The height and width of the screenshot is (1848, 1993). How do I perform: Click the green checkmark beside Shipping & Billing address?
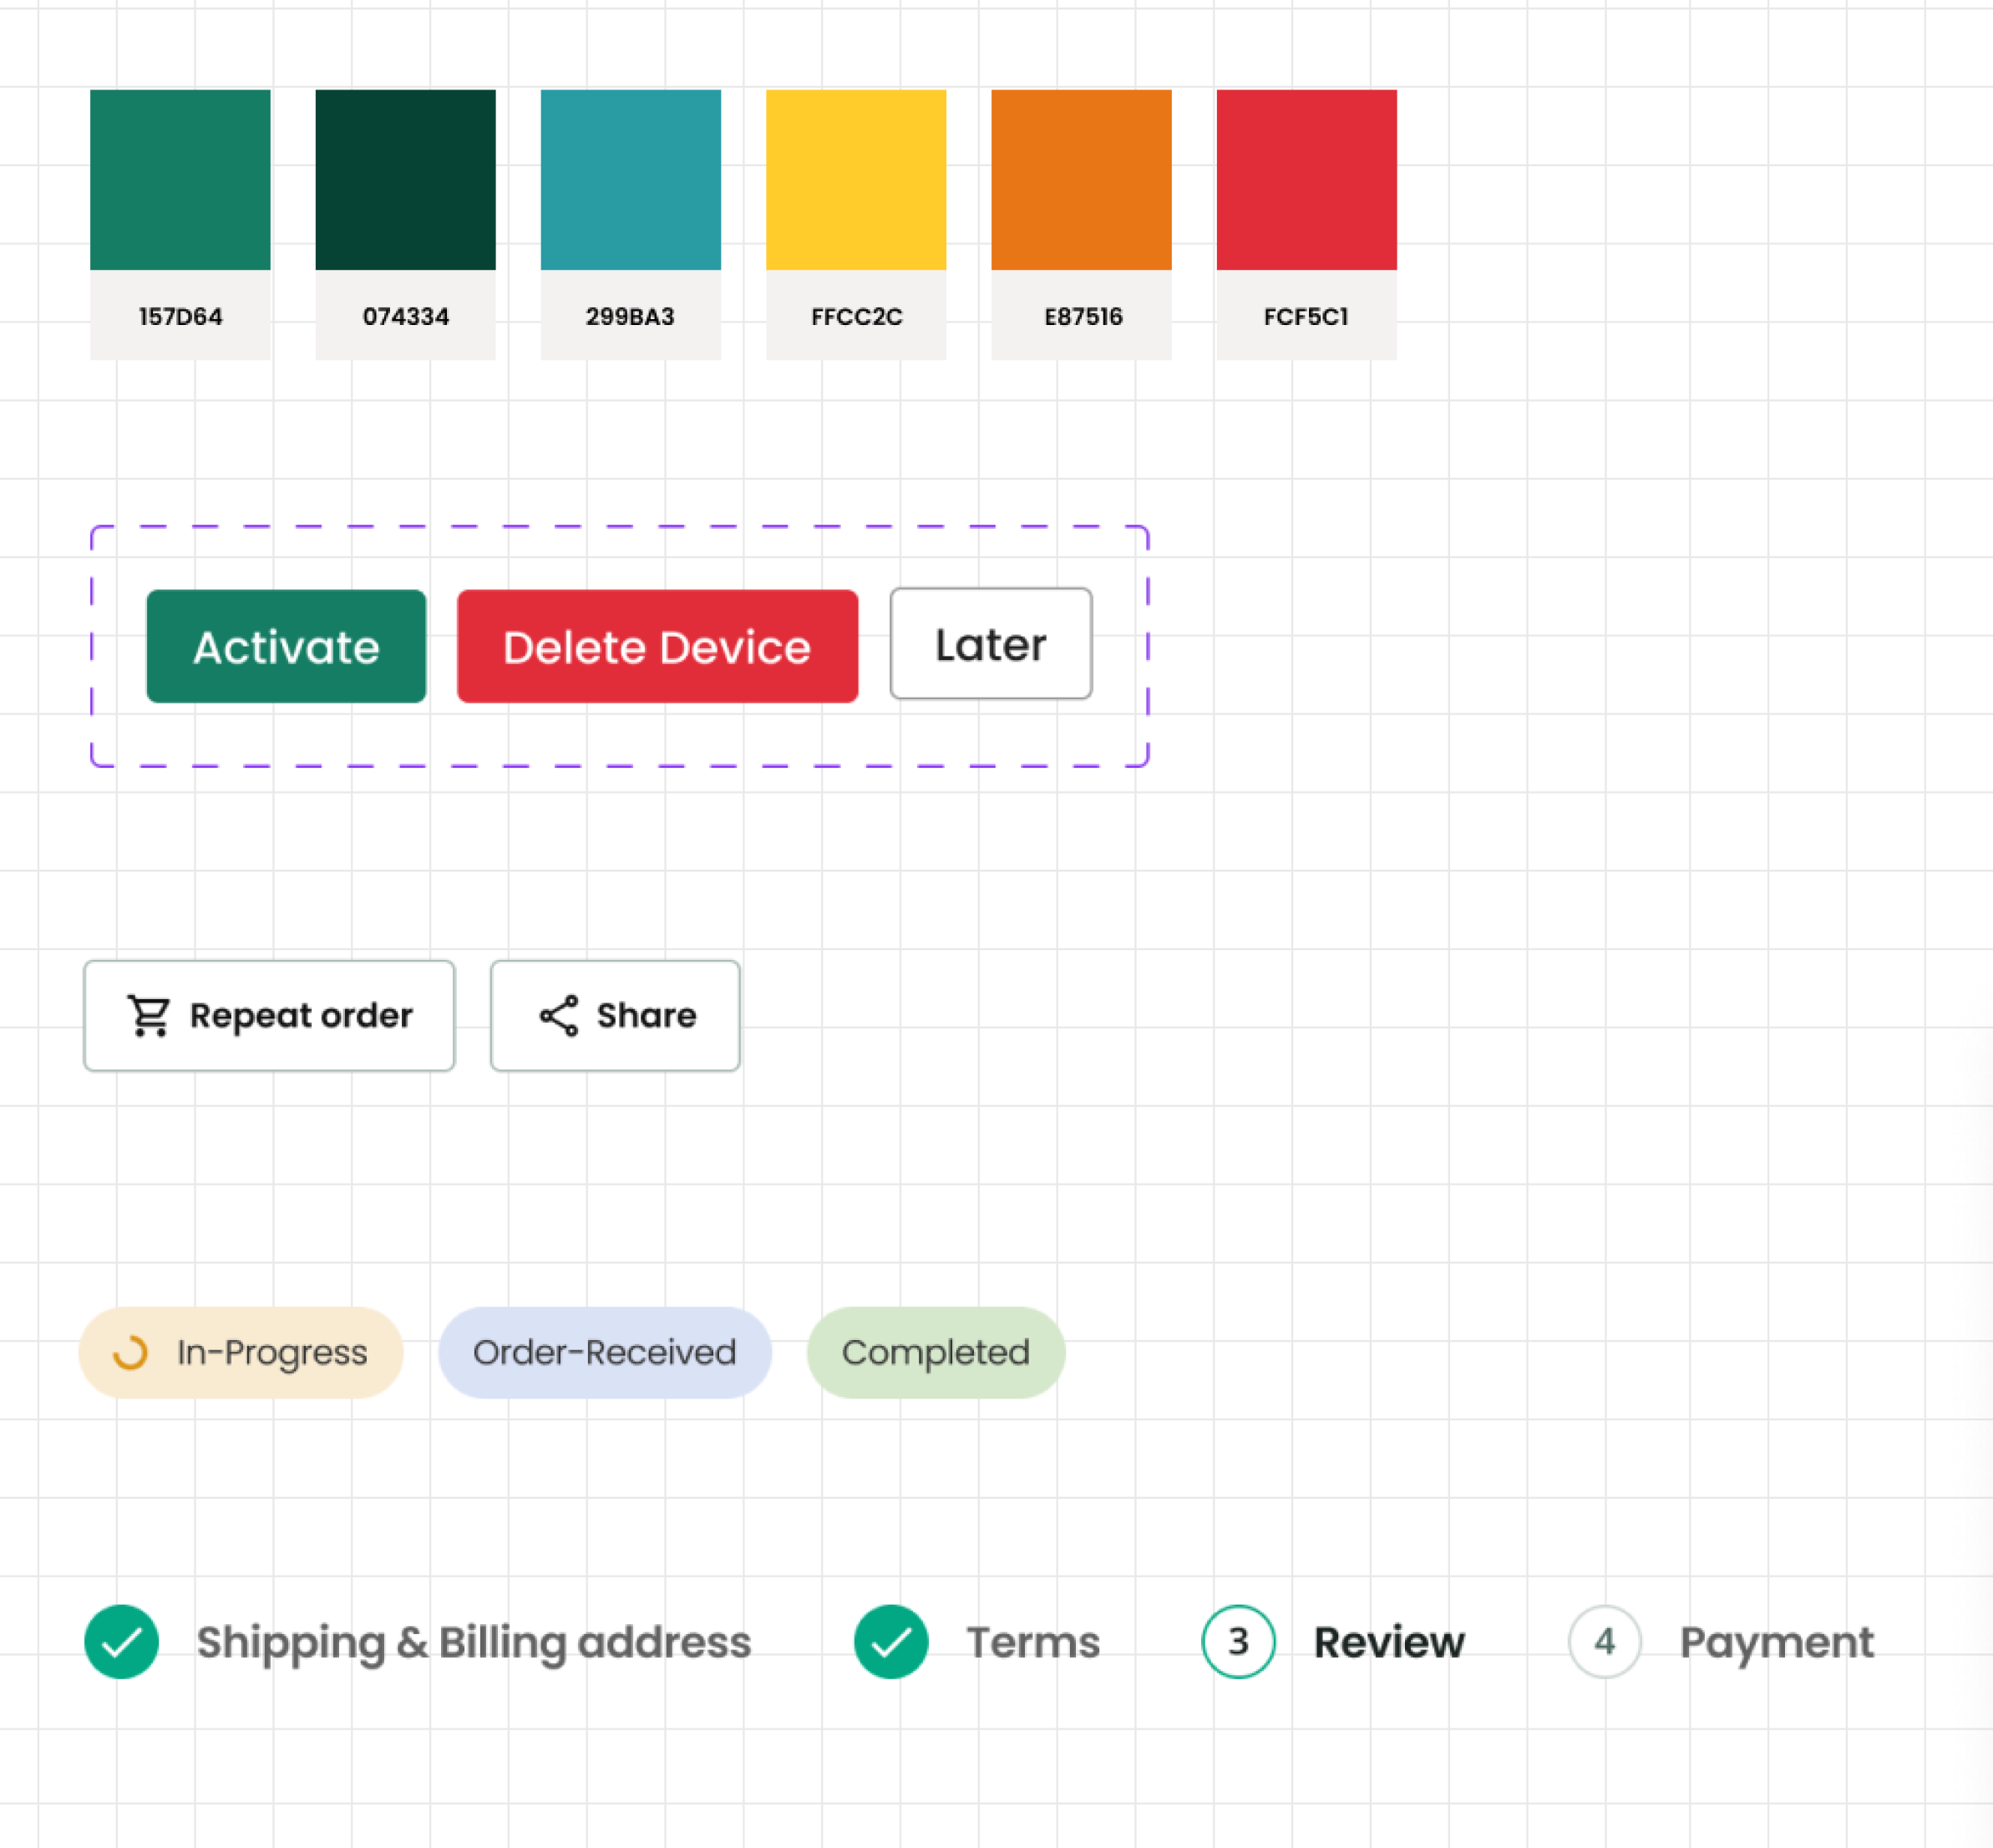121,1641
